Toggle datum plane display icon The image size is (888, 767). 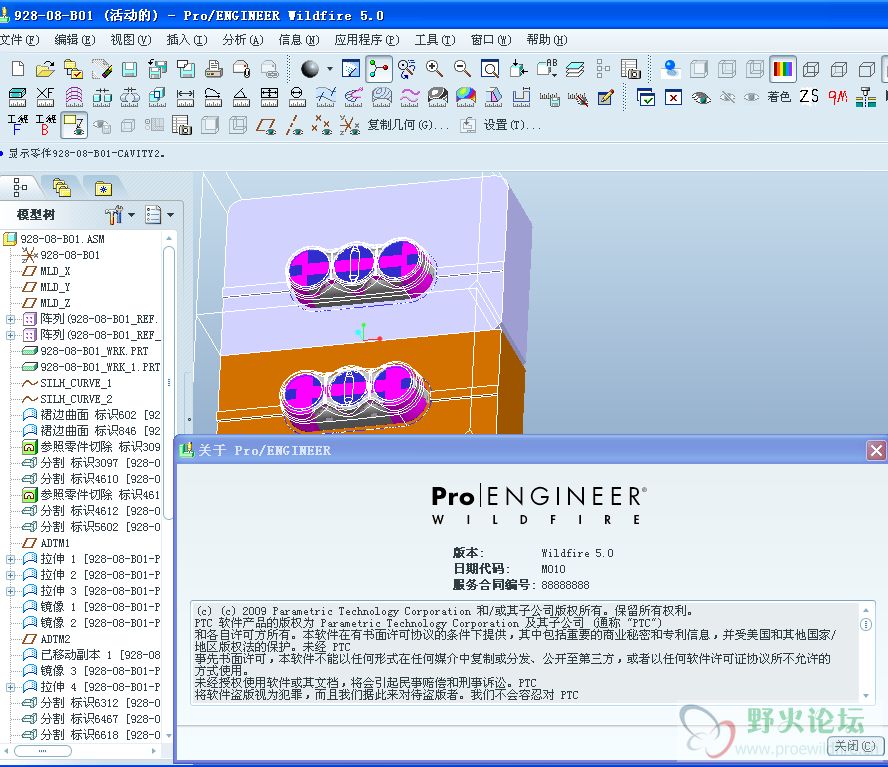[266, 125]
